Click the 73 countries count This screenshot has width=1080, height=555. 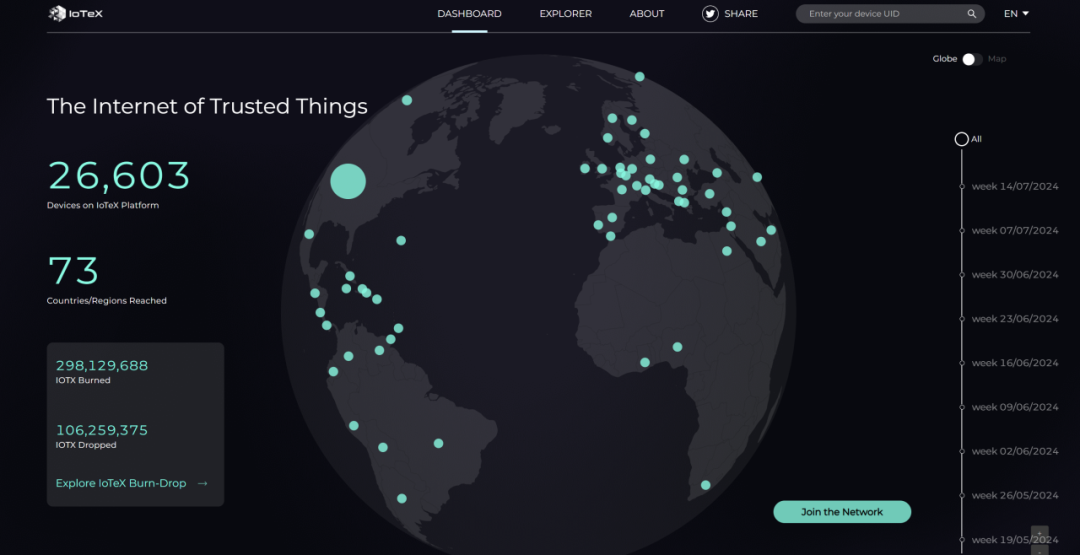pos(73,271)
